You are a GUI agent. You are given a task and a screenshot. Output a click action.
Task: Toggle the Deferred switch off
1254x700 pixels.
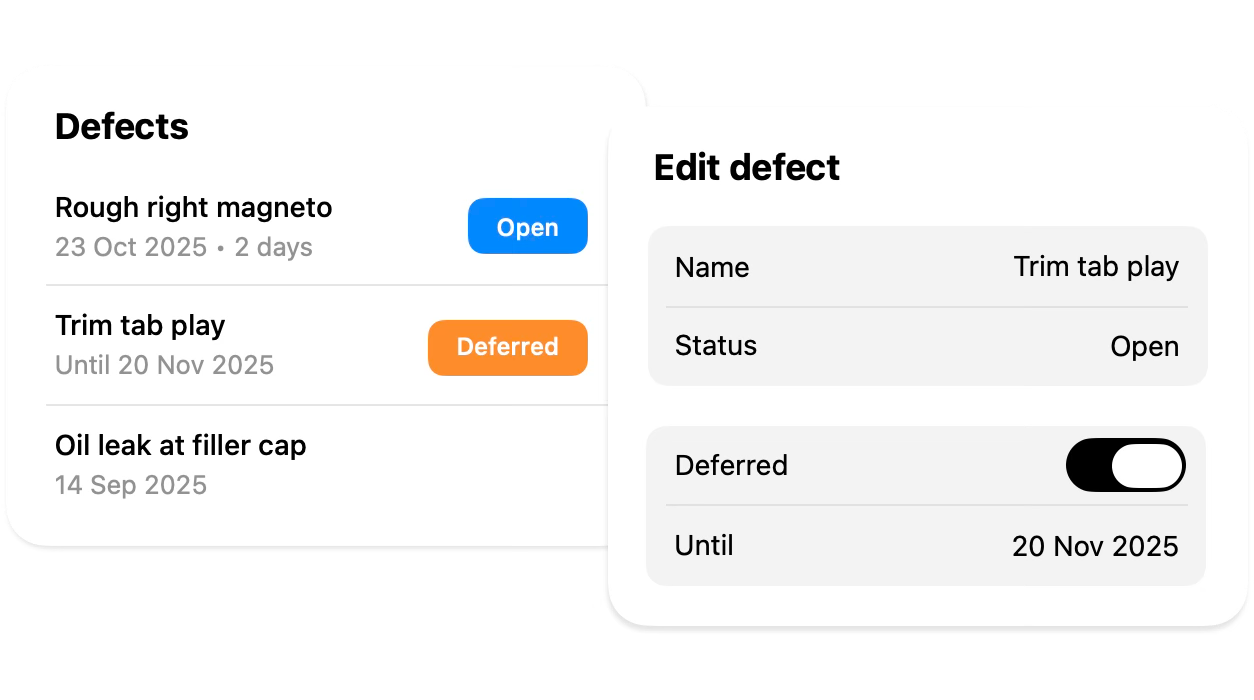coord(1125,466)
